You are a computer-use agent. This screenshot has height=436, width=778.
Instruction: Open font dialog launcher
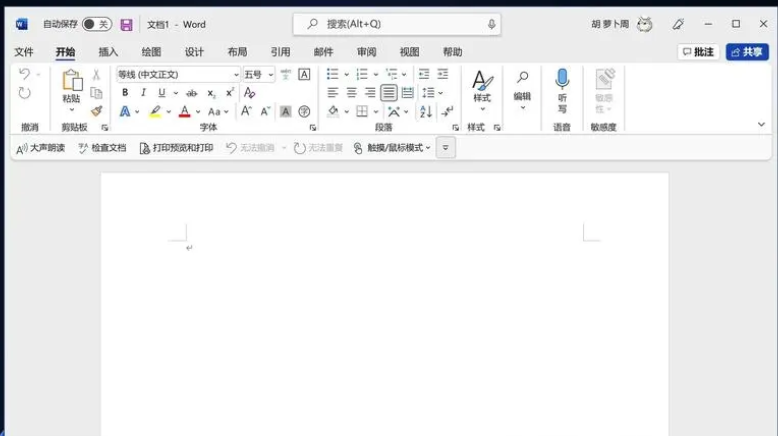pyautogui.click(x=313, y=127)
